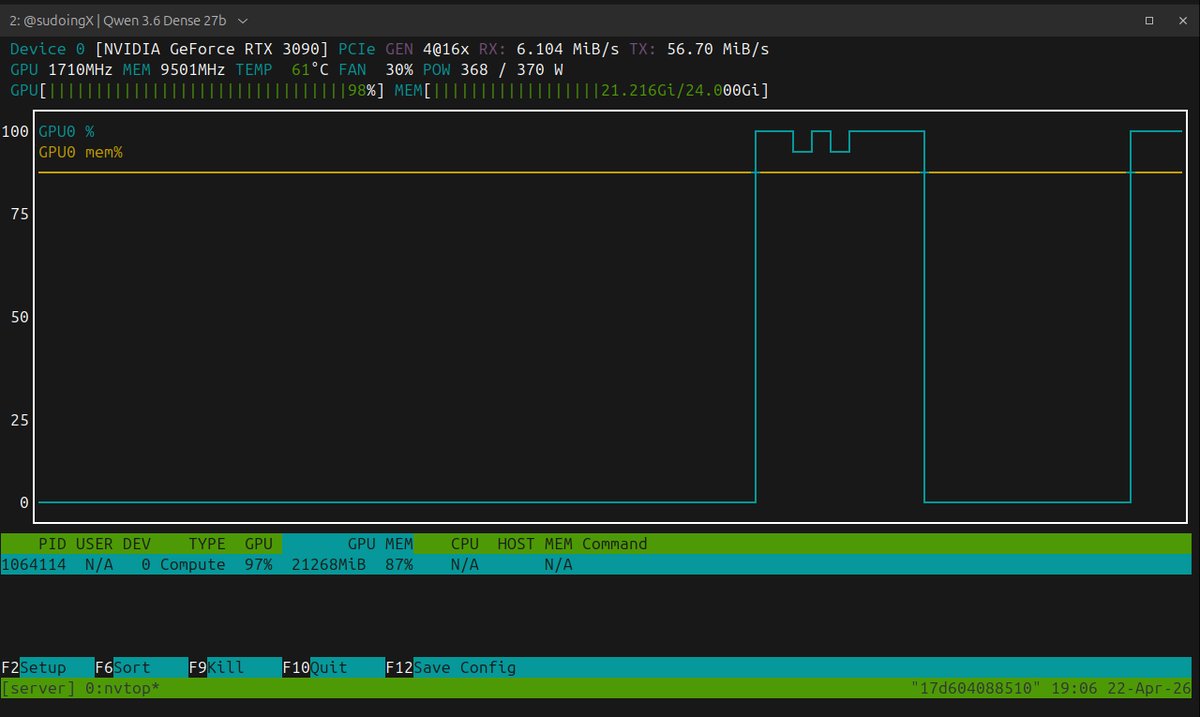Click the tmux window '0:nvtop*'
The image size is (1200, 717).
point(123,689)
